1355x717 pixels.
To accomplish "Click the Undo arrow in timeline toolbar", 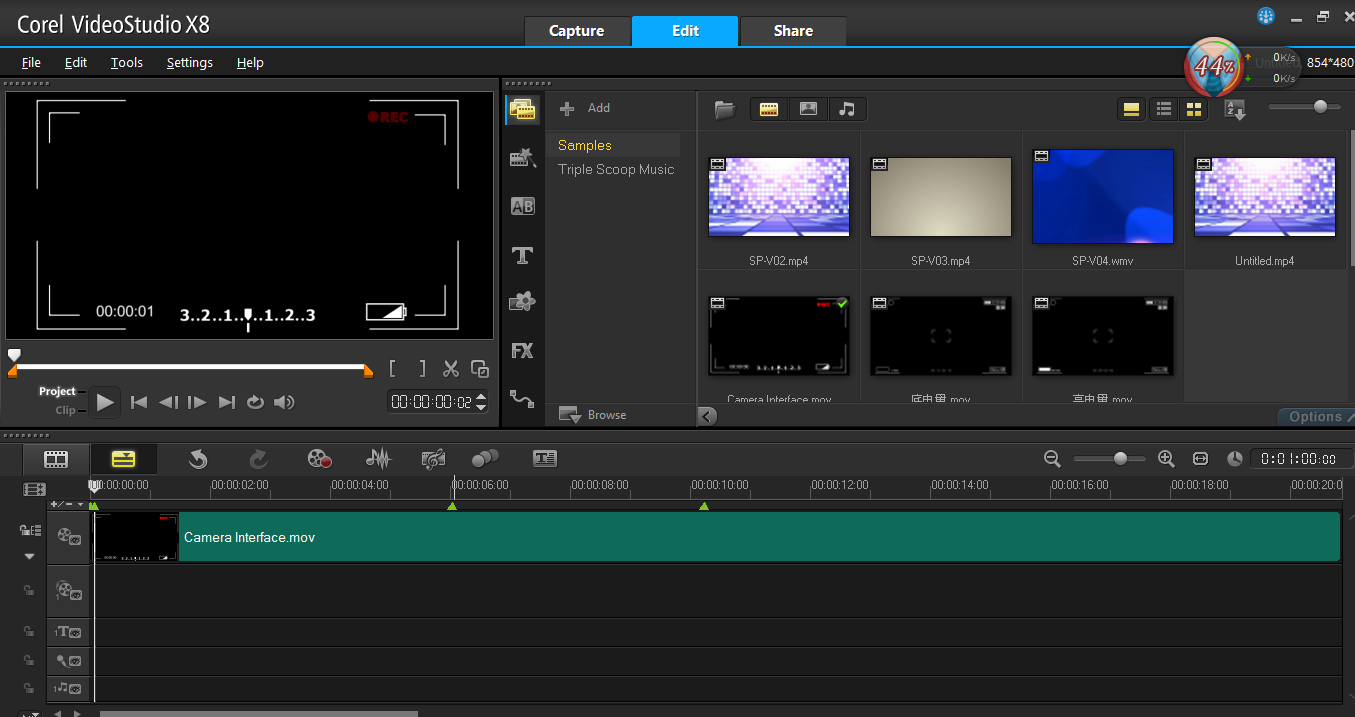I will 198,459.
